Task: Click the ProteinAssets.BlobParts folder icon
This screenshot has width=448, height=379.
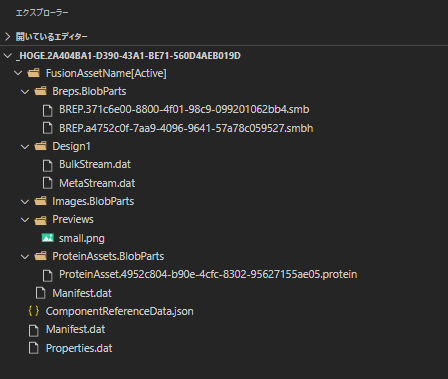Action: (41, 256)
